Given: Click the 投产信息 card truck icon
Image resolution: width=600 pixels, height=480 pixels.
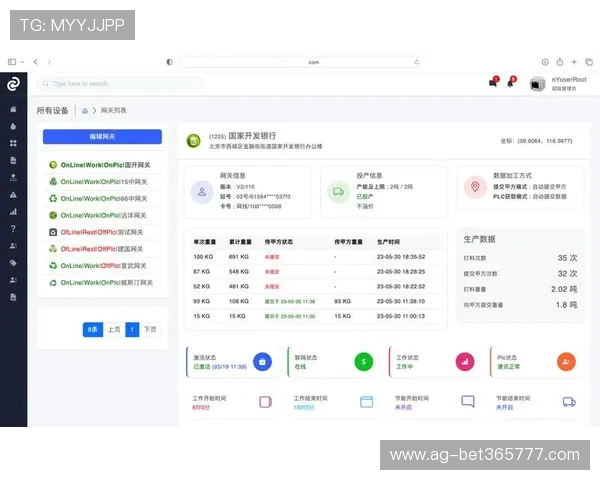Looking at the screenshot, I should 338,192.
